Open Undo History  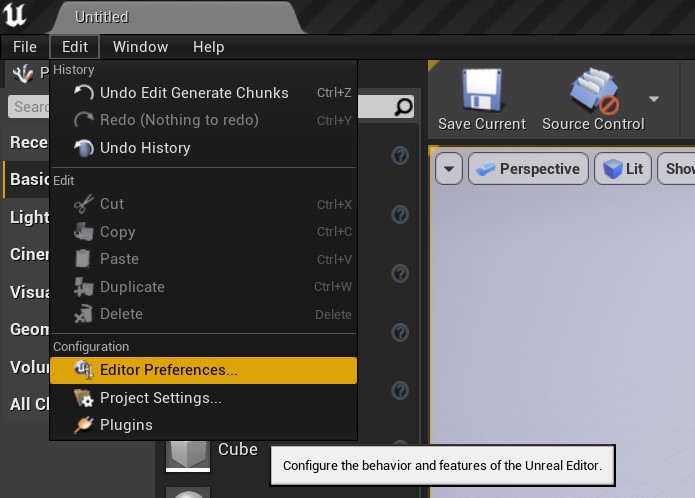(203, 148)
